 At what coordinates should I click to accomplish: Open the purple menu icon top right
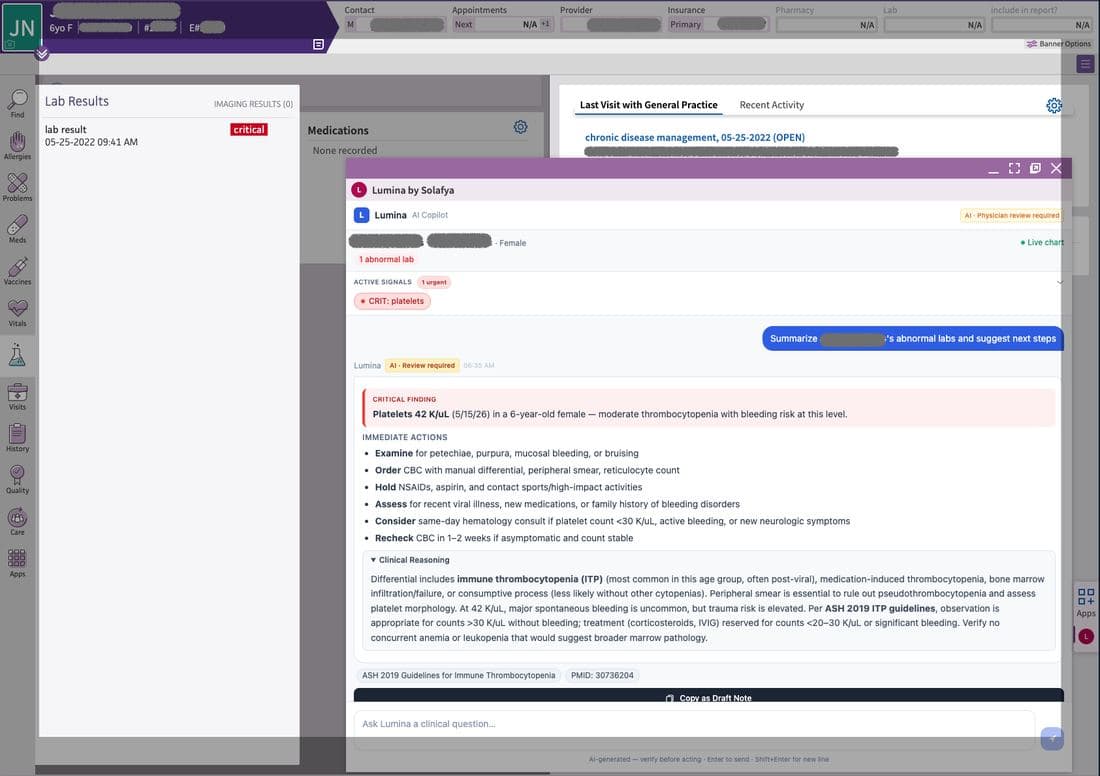(1085, 64)
